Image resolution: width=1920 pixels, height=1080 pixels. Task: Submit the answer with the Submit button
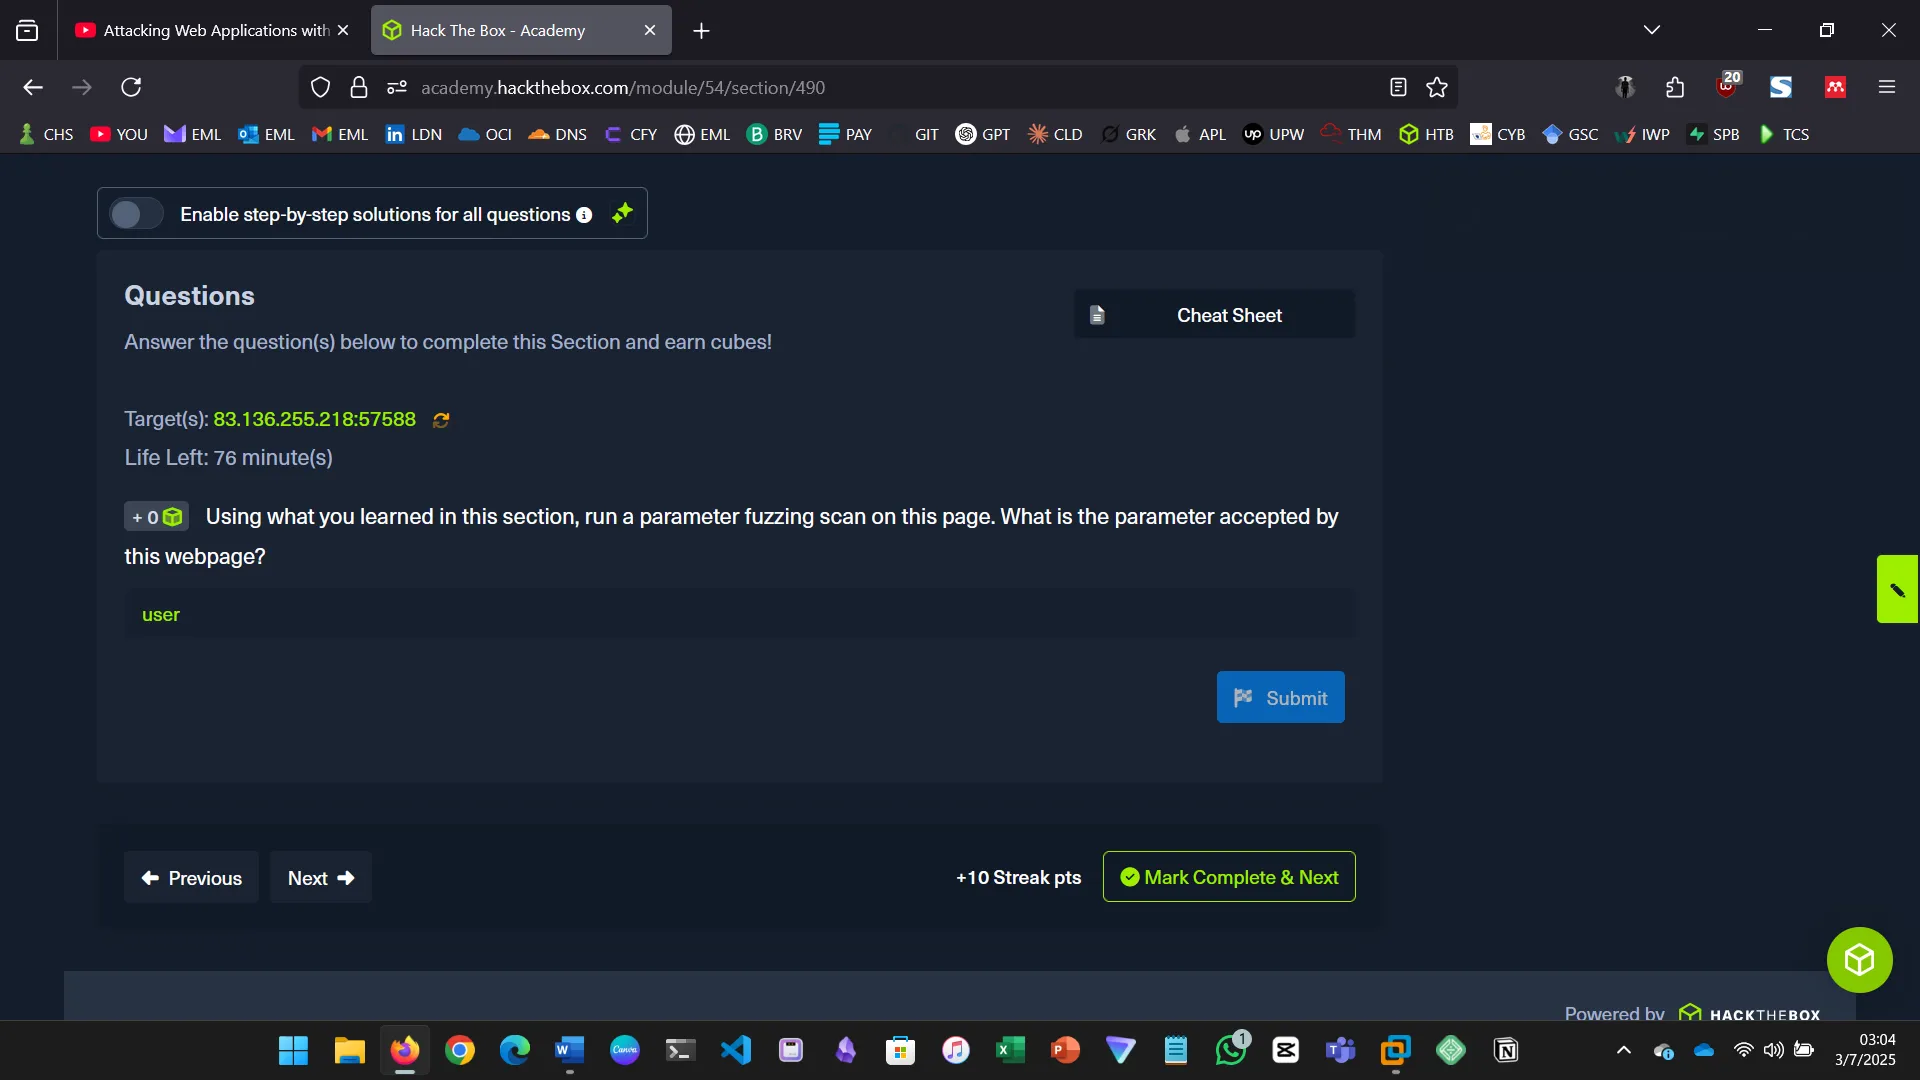(1280, 697)
